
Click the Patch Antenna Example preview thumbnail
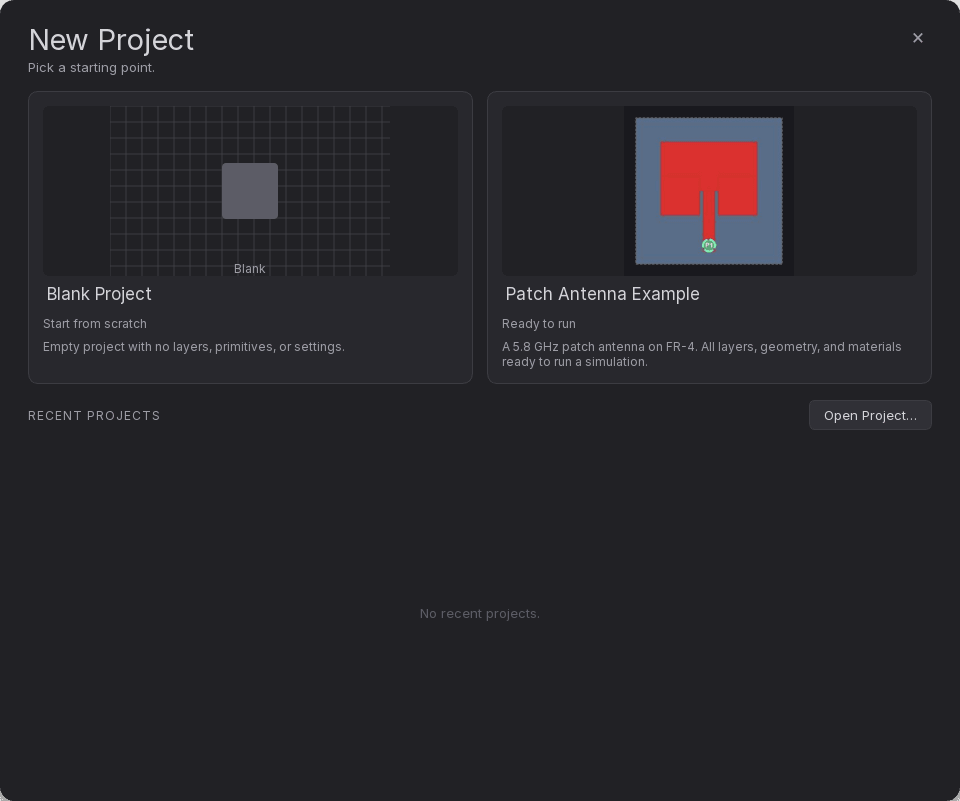click(709, 191)
